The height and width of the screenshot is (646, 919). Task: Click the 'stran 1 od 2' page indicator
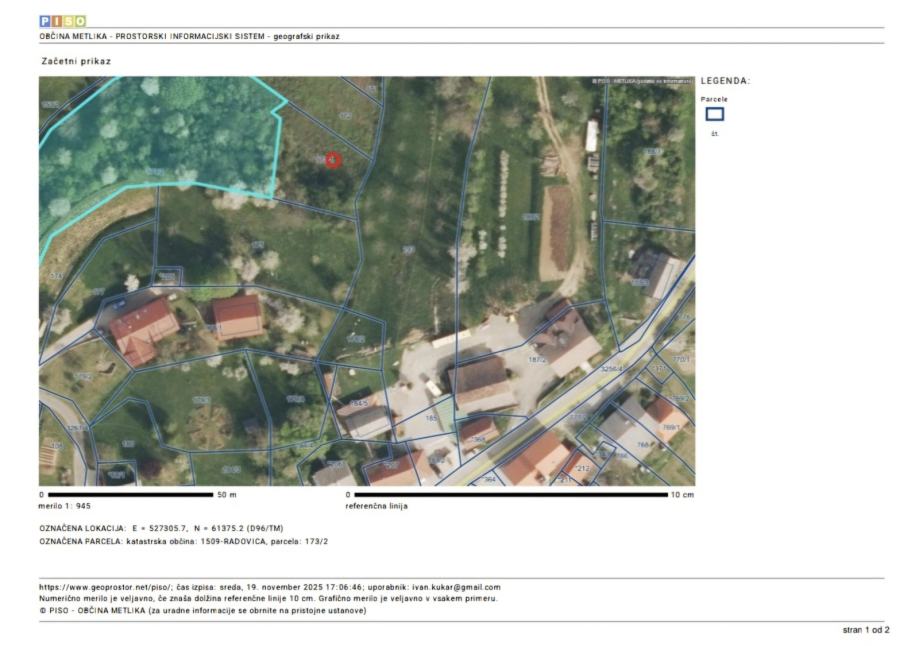coord(865,630)
